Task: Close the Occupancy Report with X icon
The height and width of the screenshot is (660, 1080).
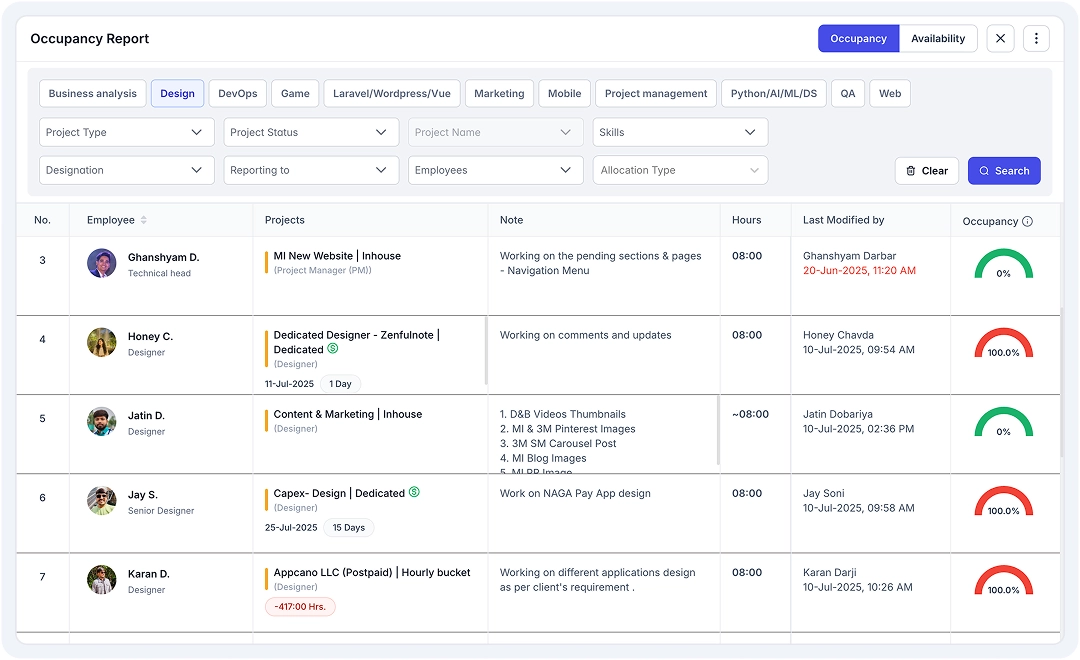Action: tap(1000, 39)
